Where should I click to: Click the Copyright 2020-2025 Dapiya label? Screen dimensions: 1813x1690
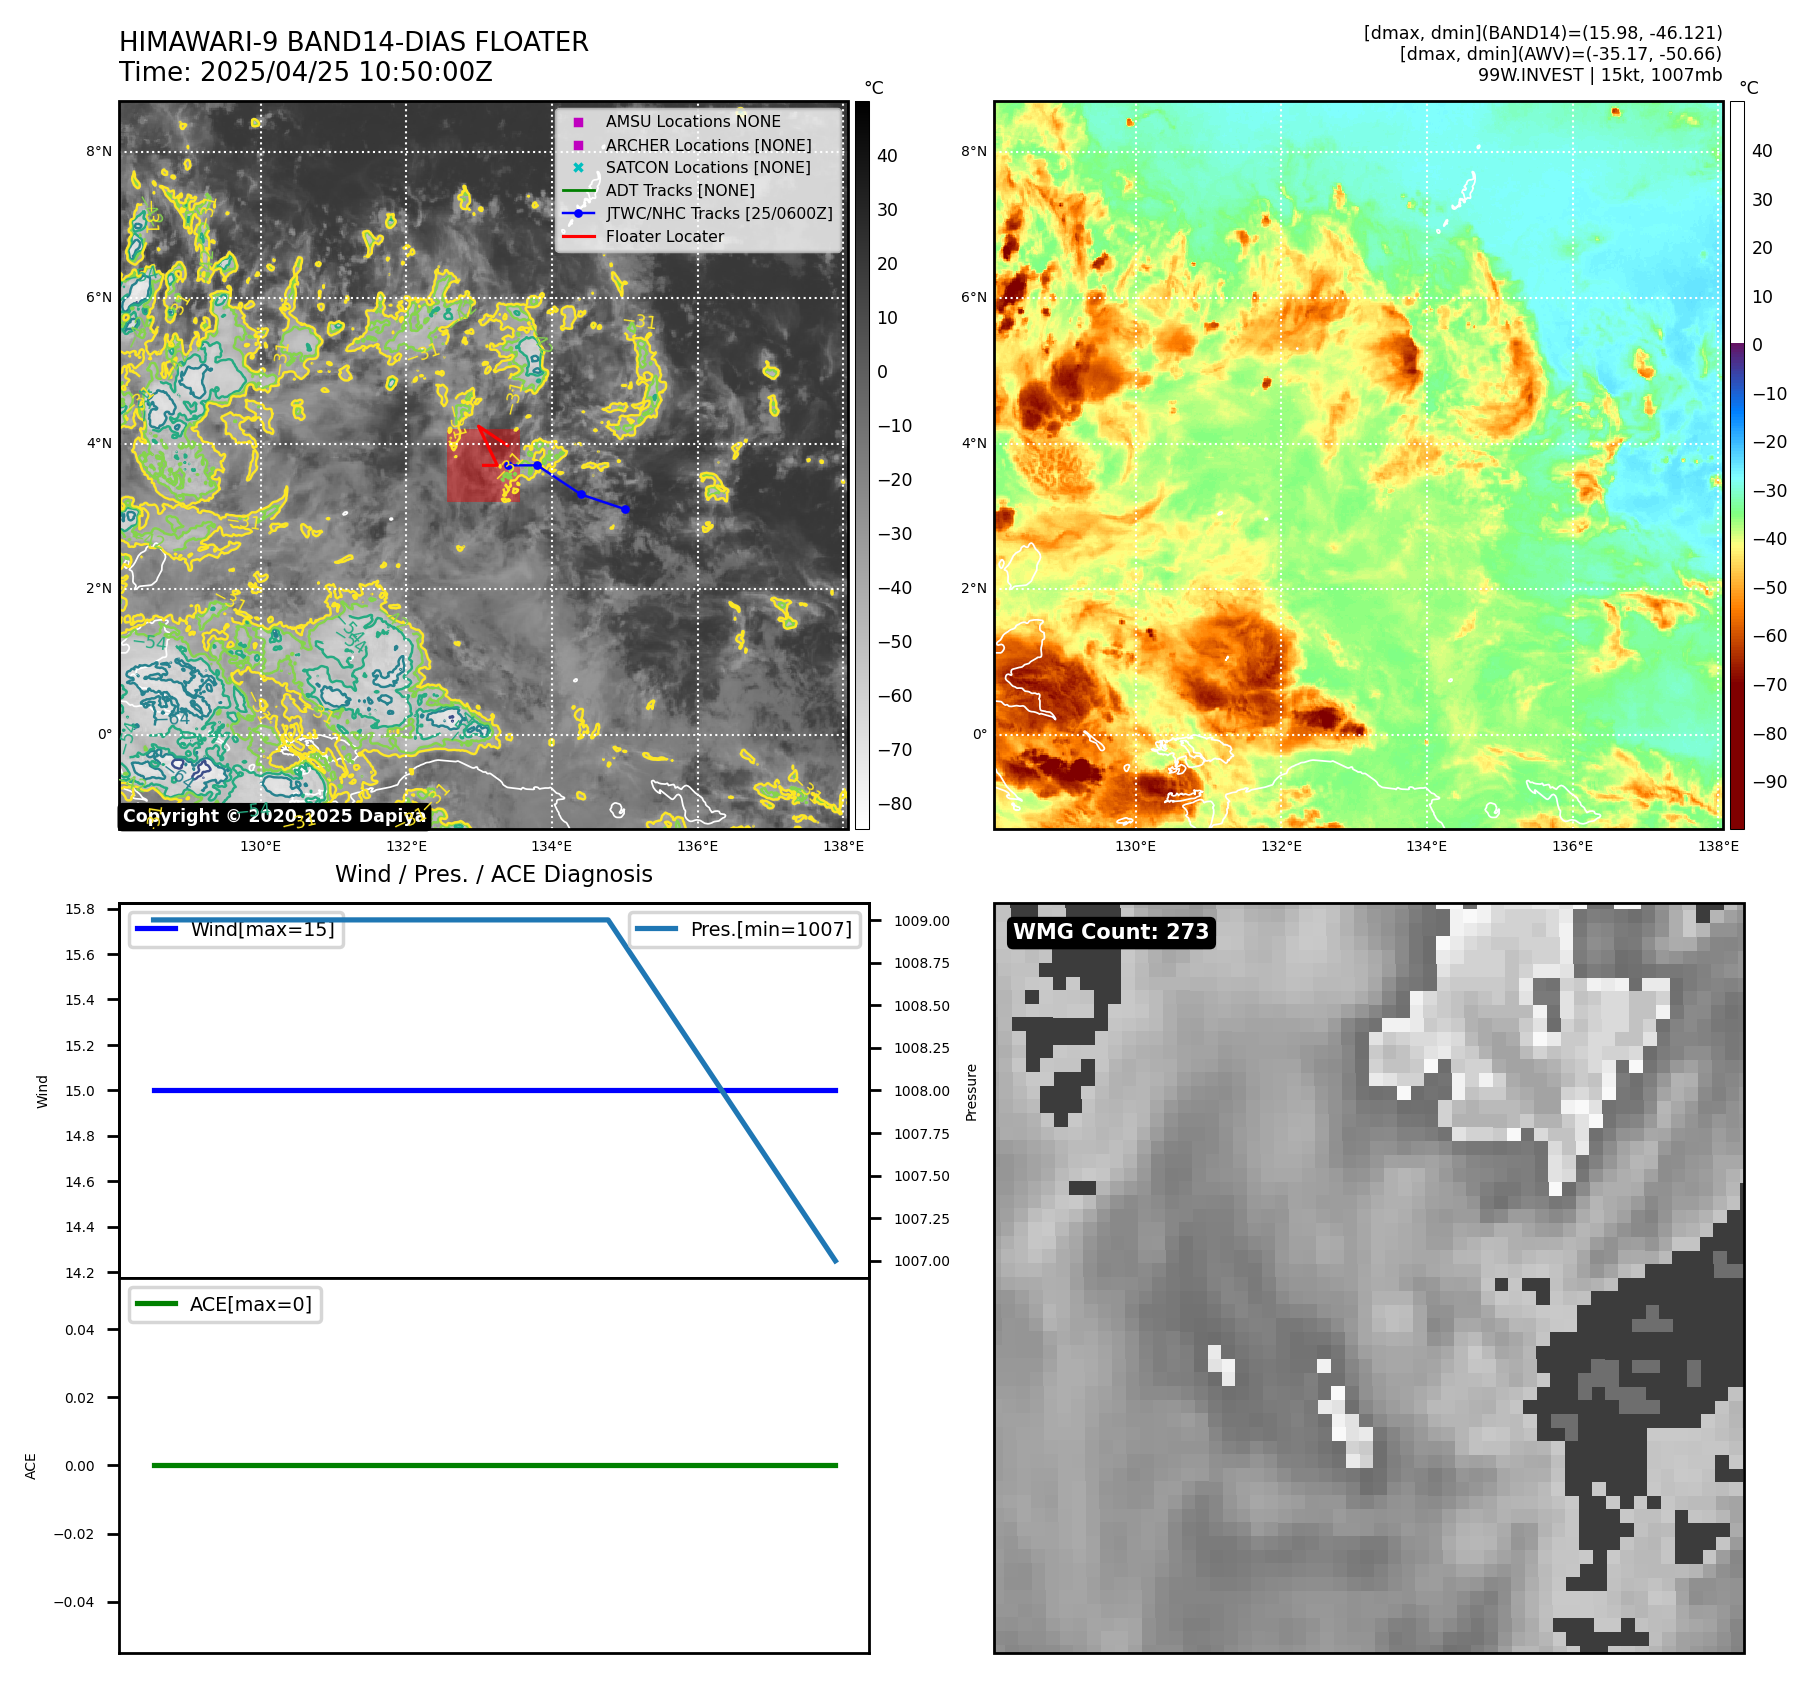pyautogui.click(x=274, y=816)
